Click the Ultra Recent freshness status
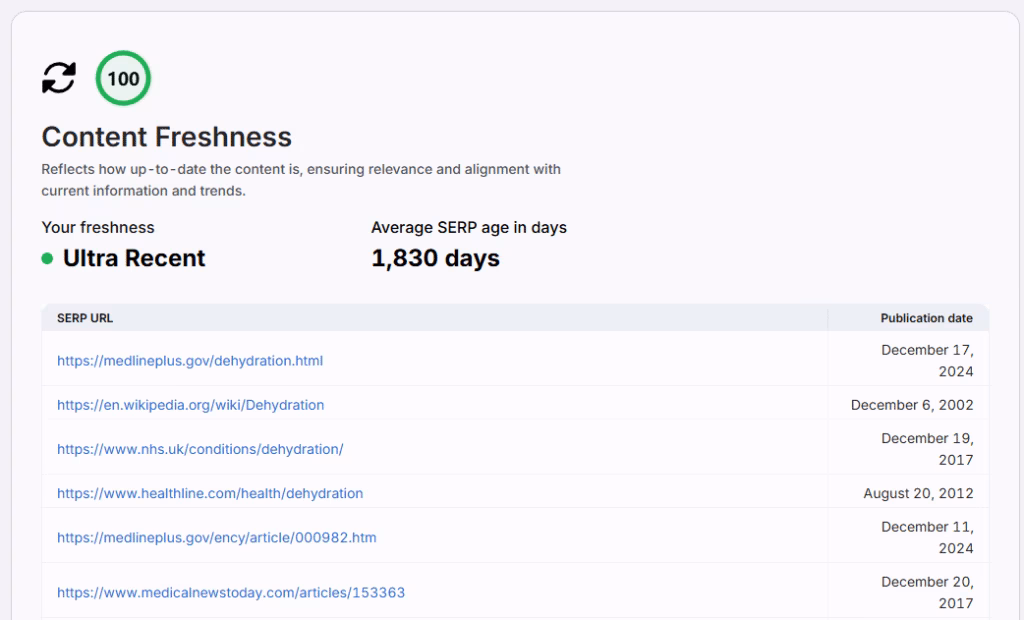1024x620 pixels. click(x=134, y=258)
